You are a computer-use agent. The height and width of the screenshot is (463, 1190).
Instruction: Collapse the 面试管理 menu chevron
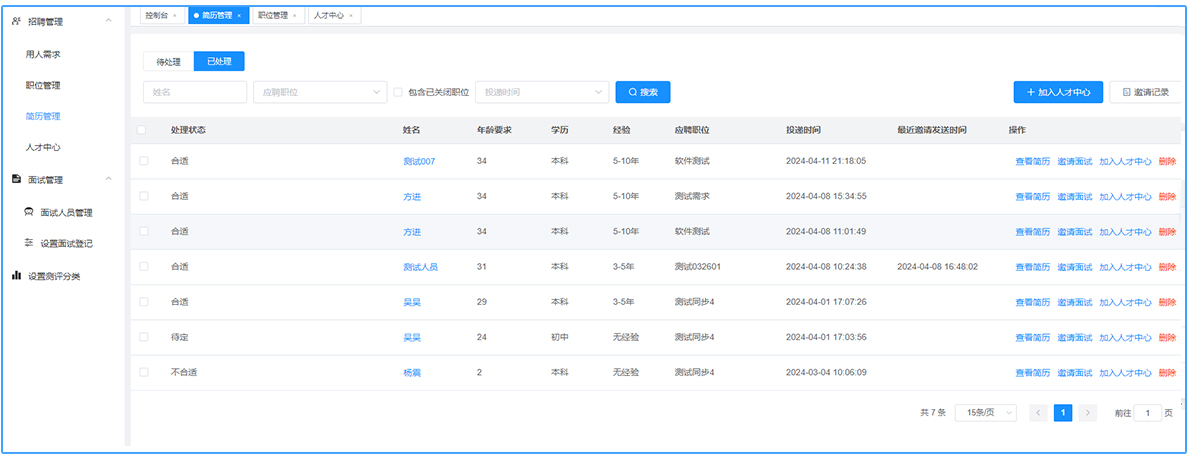109,179
